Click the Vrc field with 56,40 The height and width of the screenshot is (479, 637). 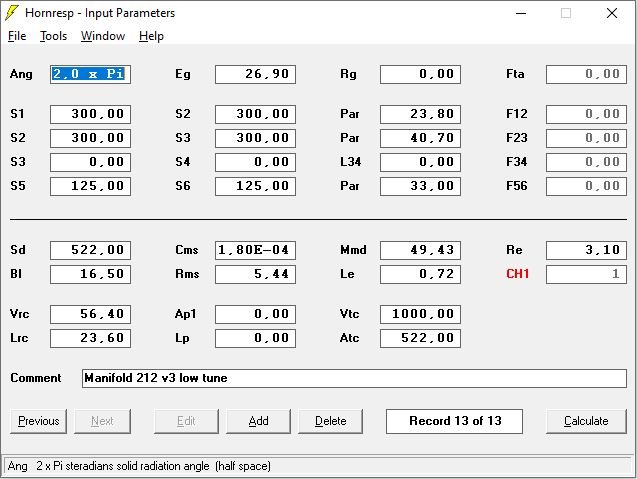(90, 314)
